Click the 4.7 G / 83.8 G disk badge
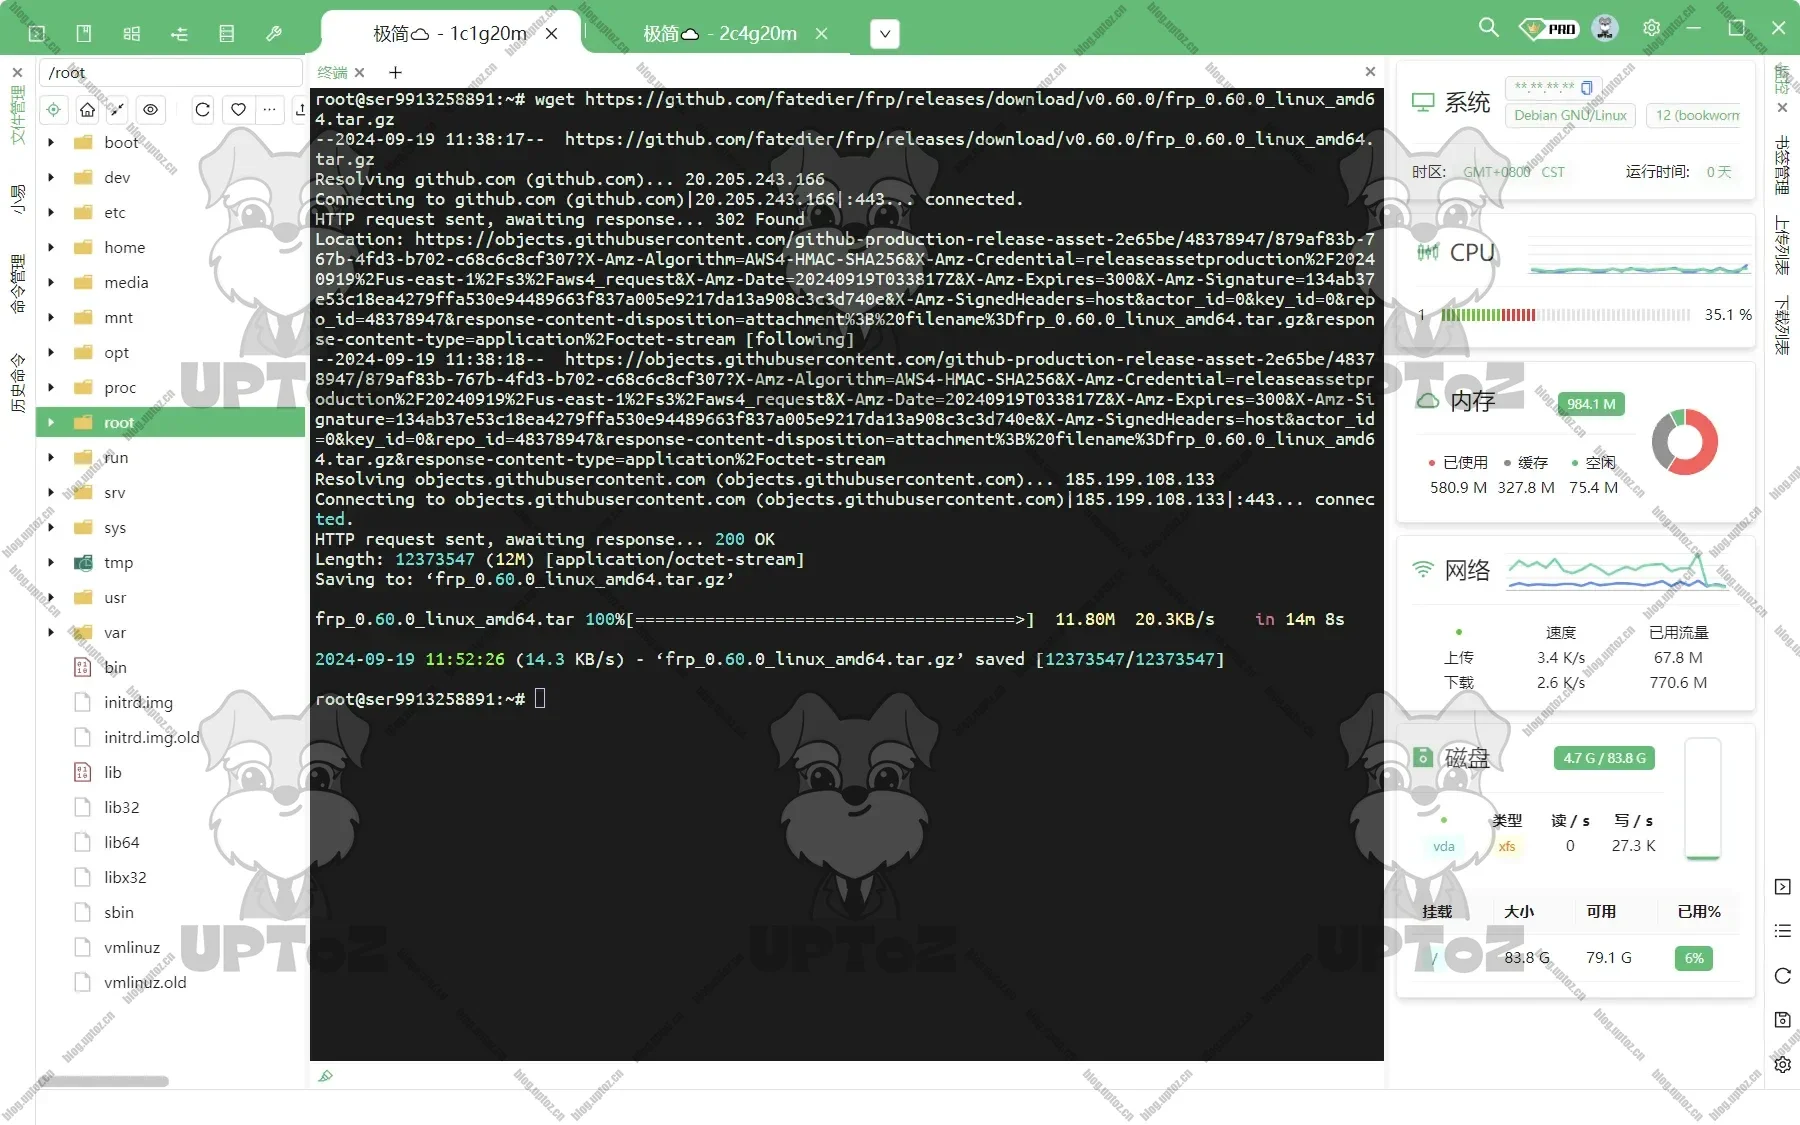The width and height of the screenshot is (1800, 1125). tap(1604, 758)
